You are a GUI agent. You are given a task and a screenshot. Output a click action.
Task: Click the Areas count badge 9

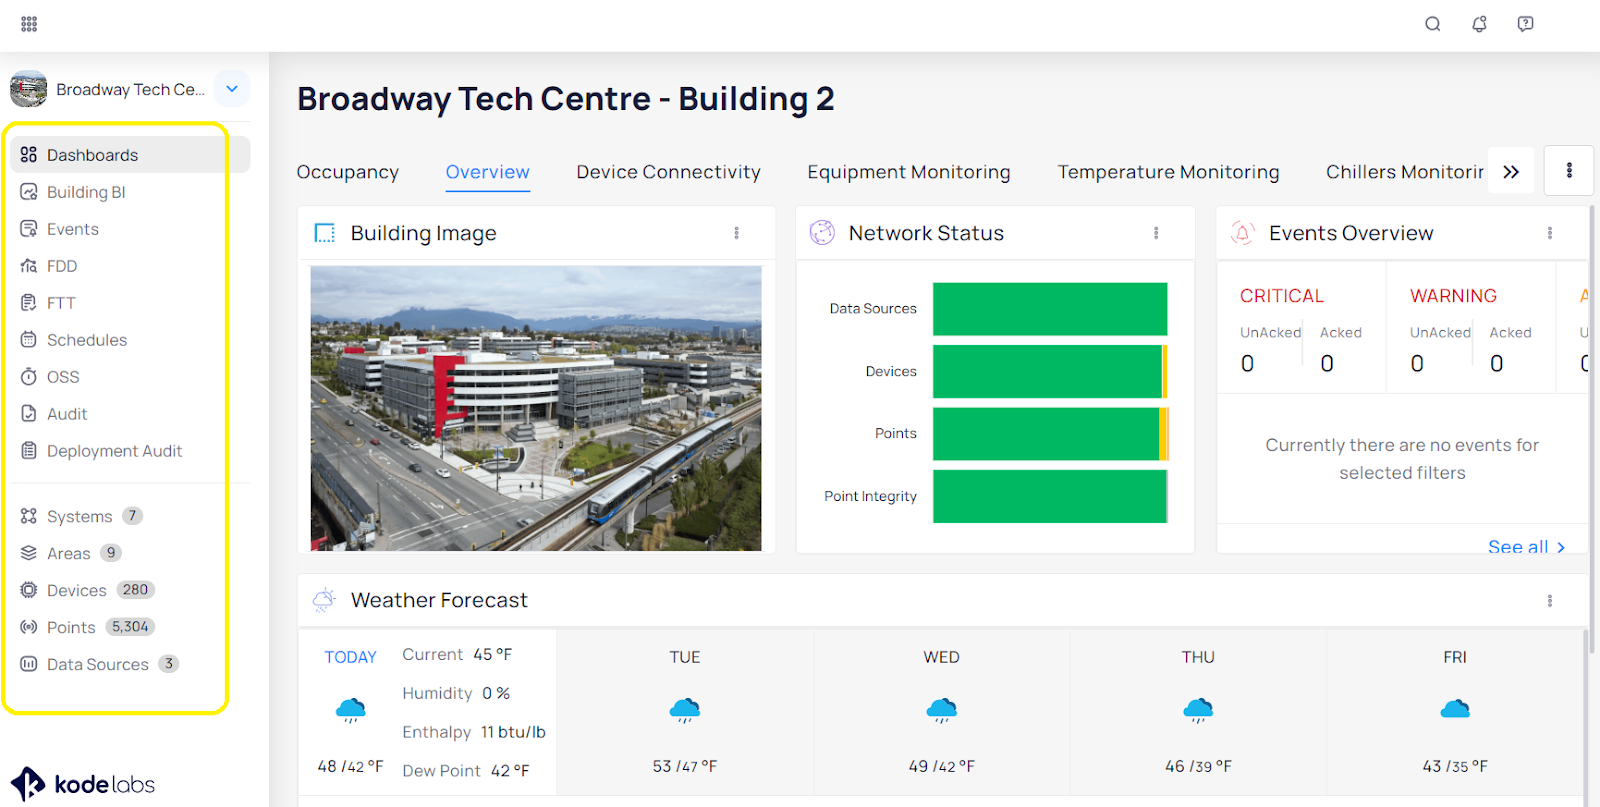point(111,553)
